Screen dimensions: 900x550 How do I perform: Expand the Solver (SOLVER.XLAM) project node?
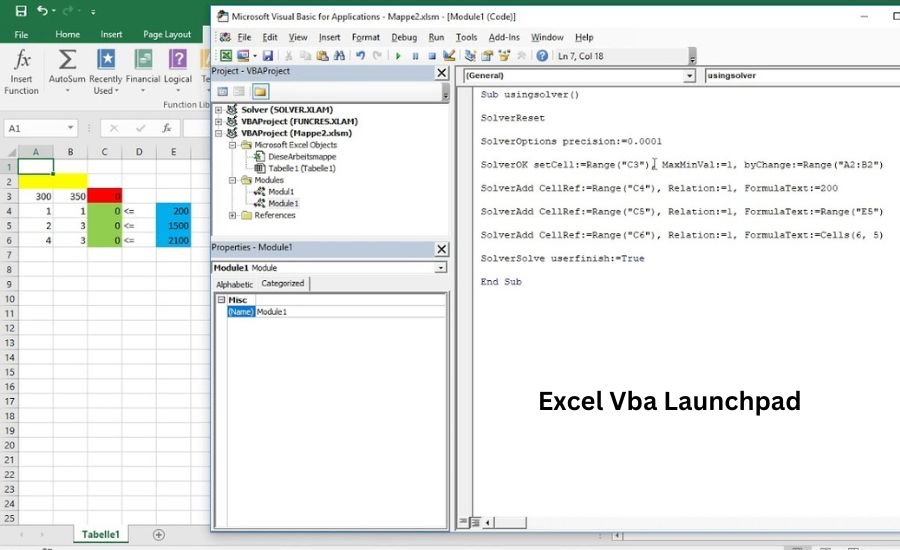218,110
